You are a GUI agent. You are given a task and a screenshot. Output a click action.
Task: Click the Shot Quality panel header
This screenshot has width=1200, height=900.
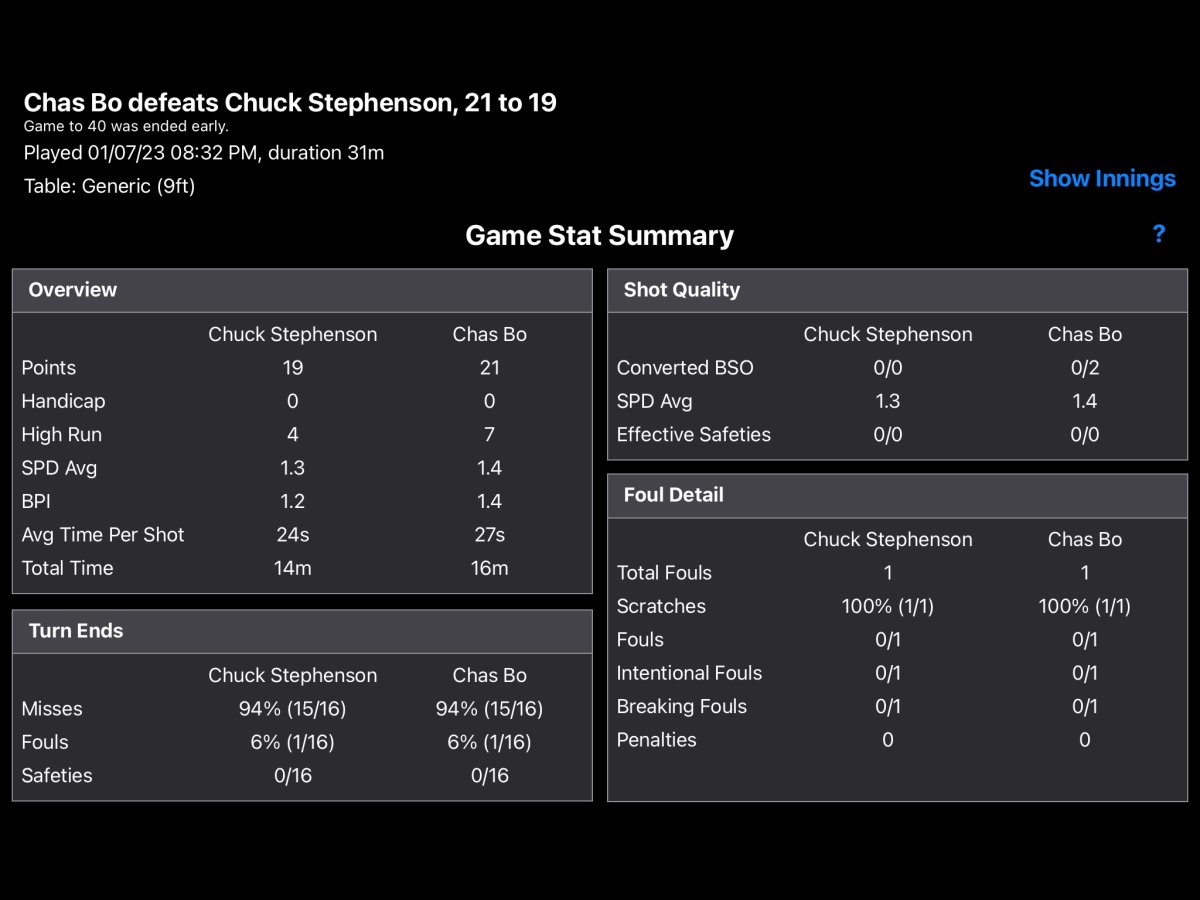tap(682, 290)
